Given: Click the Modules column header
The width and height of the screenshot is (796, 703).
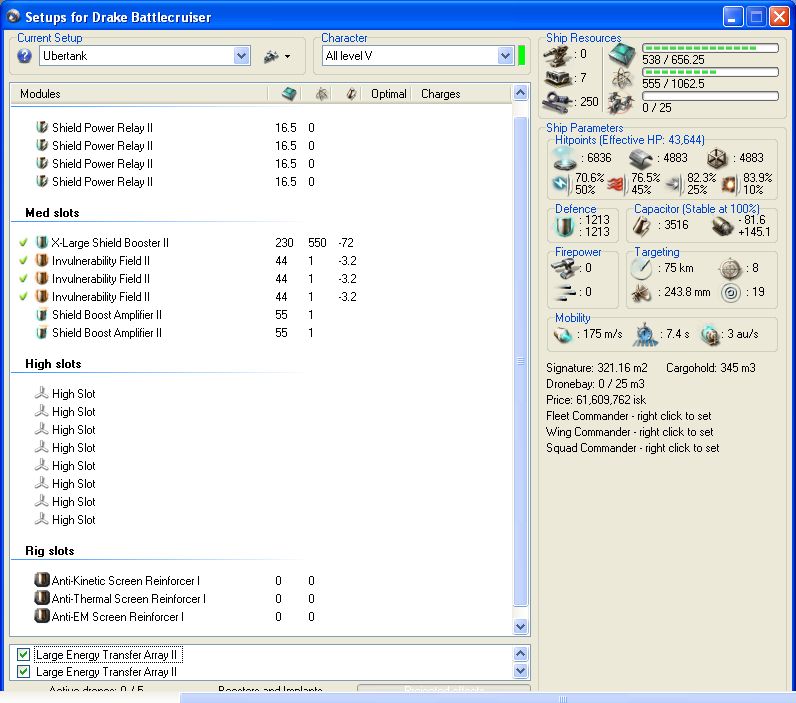Looking at the screenshot, I should click(40, 94).
